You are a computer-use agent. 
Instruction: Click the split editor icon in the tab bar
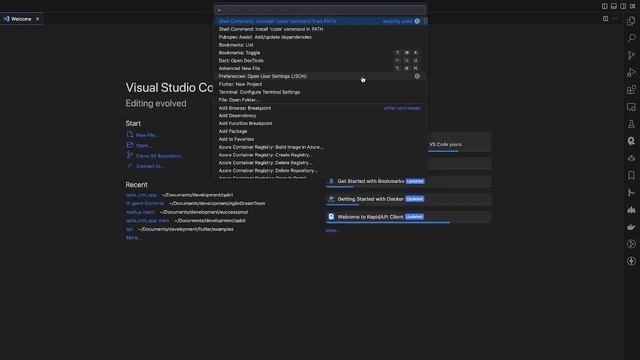click(605, 19)
